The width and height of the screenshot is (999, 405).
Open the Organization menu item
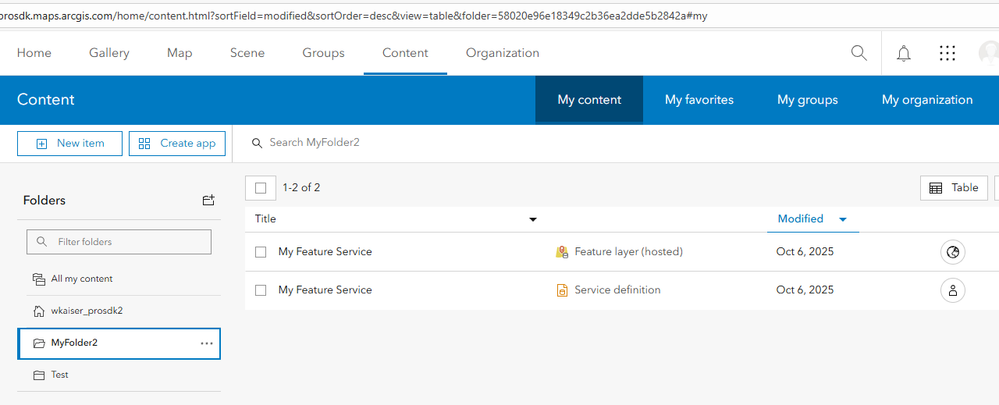click(502, 53)
